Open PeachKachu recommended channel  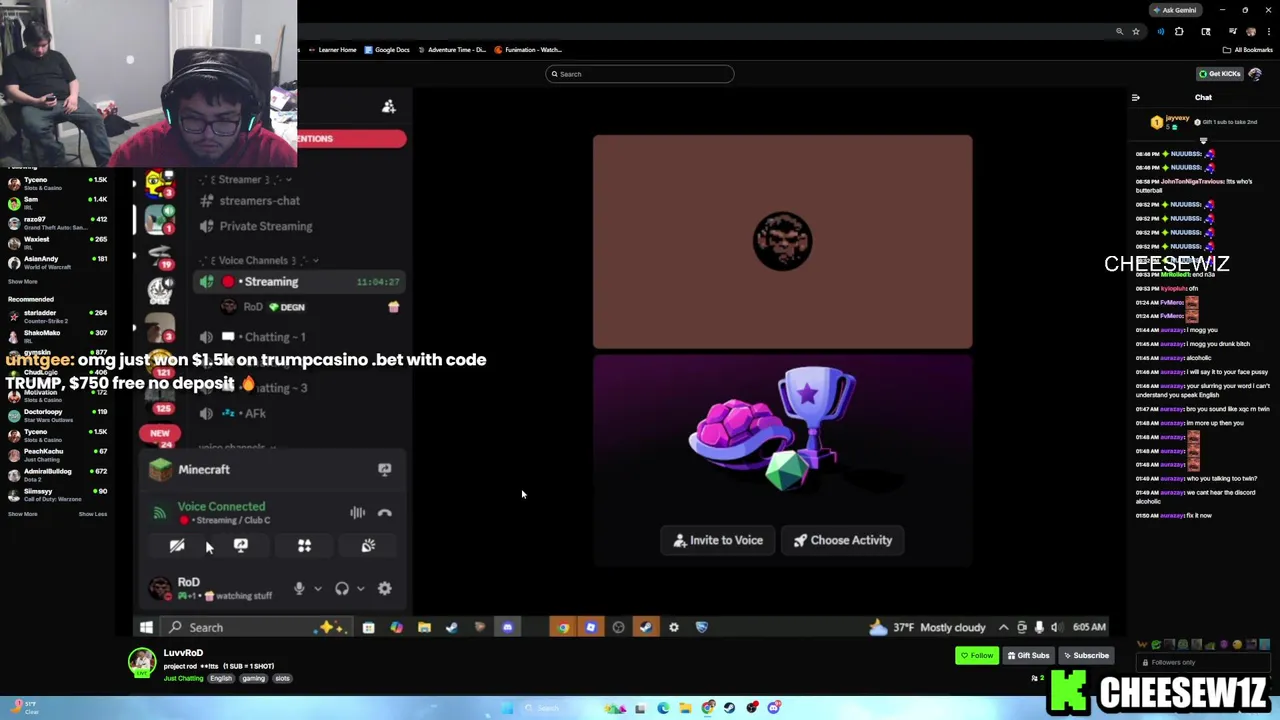pyautogui.click(x=58, y=455)
